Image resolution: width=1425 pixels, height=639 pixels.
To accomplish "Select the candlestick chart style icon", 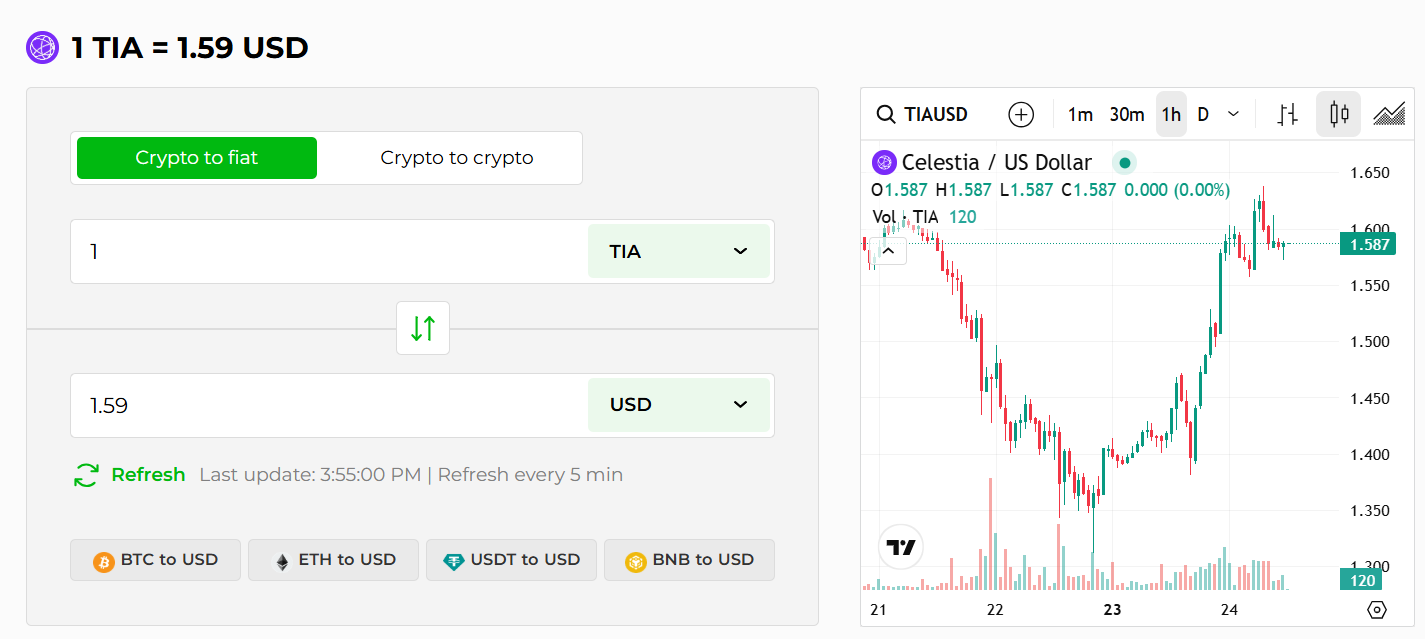I will pos(1337,113).
